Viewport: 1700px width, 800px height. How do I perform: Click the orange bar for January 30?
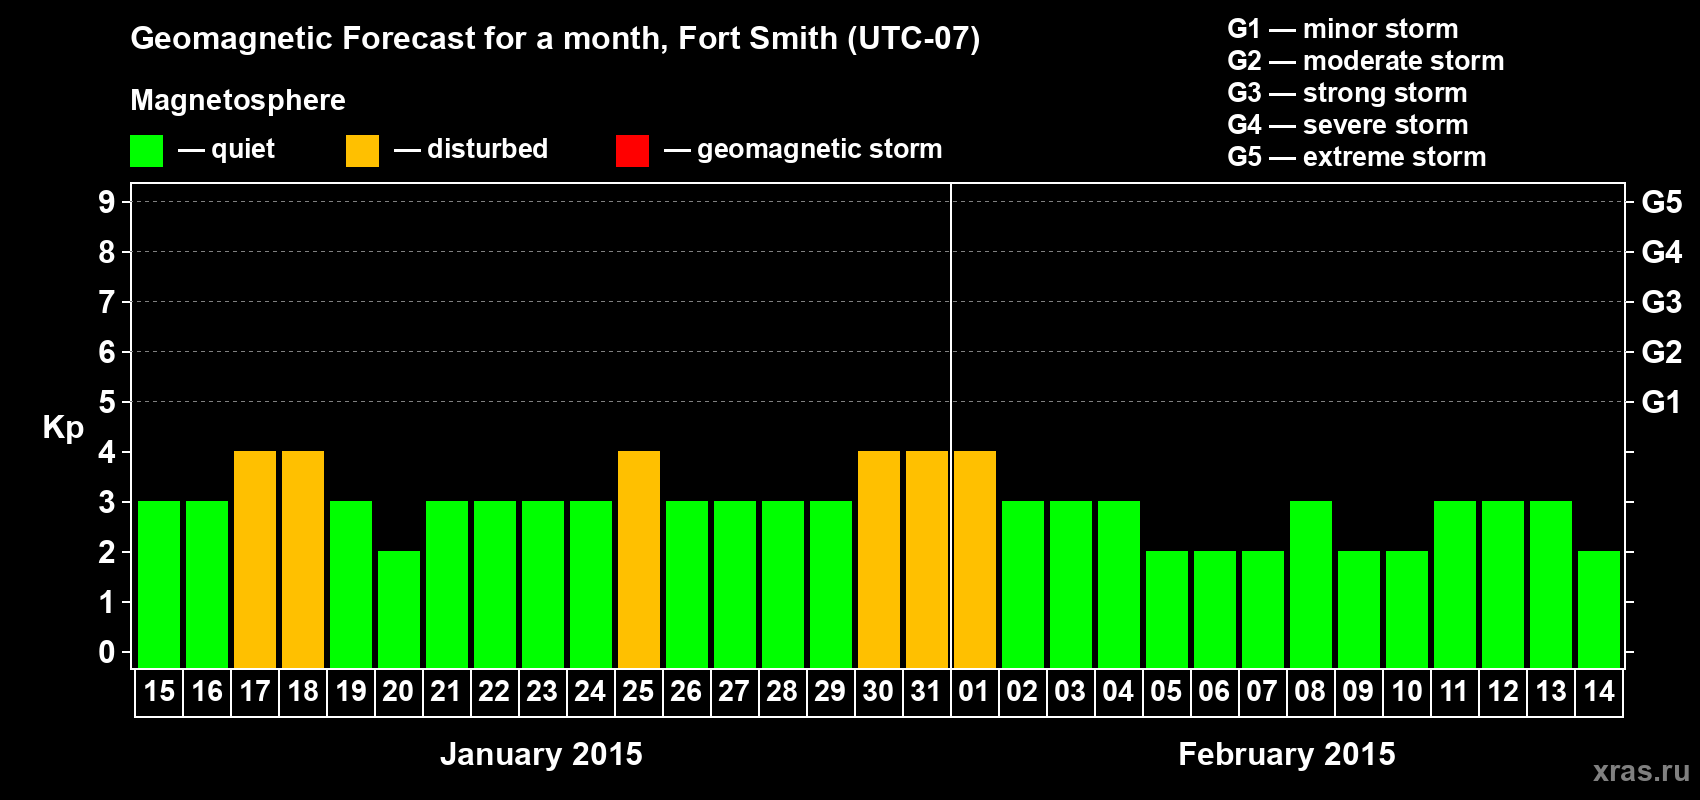879,559
